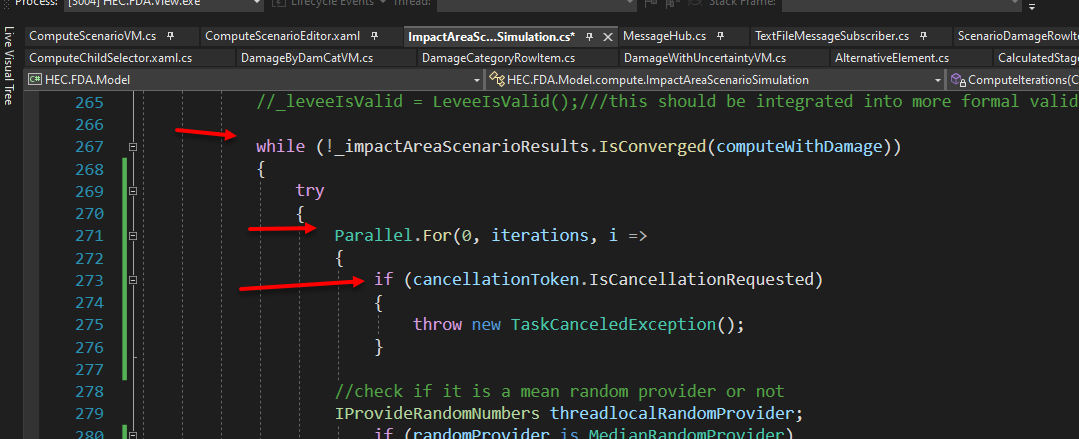Click 'IProvideRandomNumbers' interface name

pos(437,414)
